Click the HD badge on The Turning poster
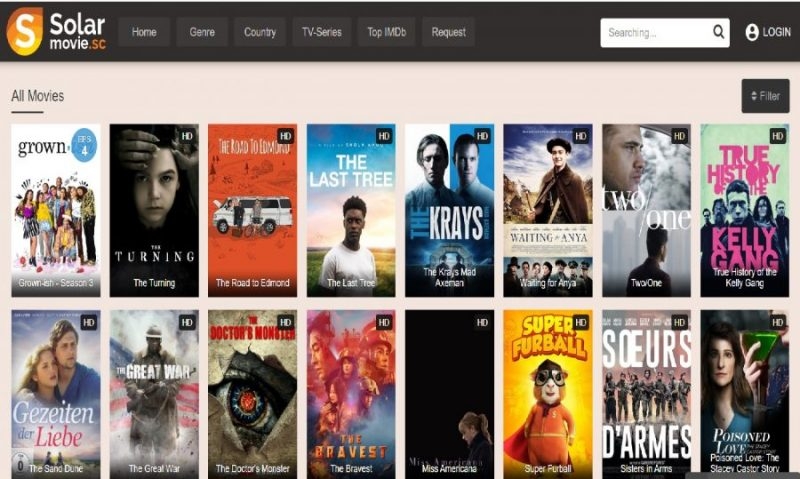This screenshot has height=479, width=800. click(x=186, y=135)
